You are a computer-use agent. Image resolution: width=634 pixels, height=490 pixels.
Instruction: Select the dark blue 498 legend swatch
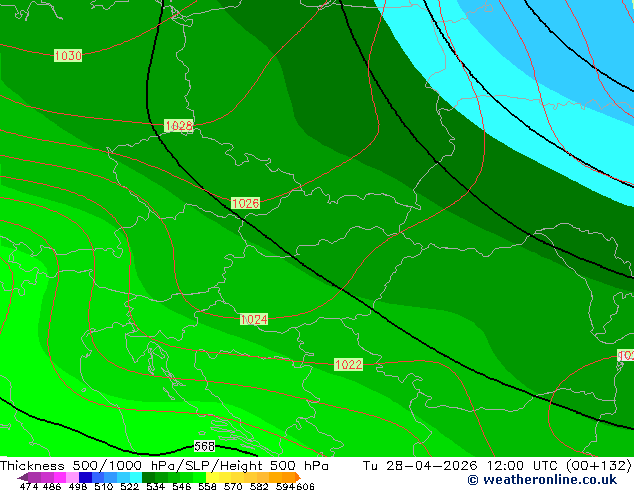pos(85,477)
